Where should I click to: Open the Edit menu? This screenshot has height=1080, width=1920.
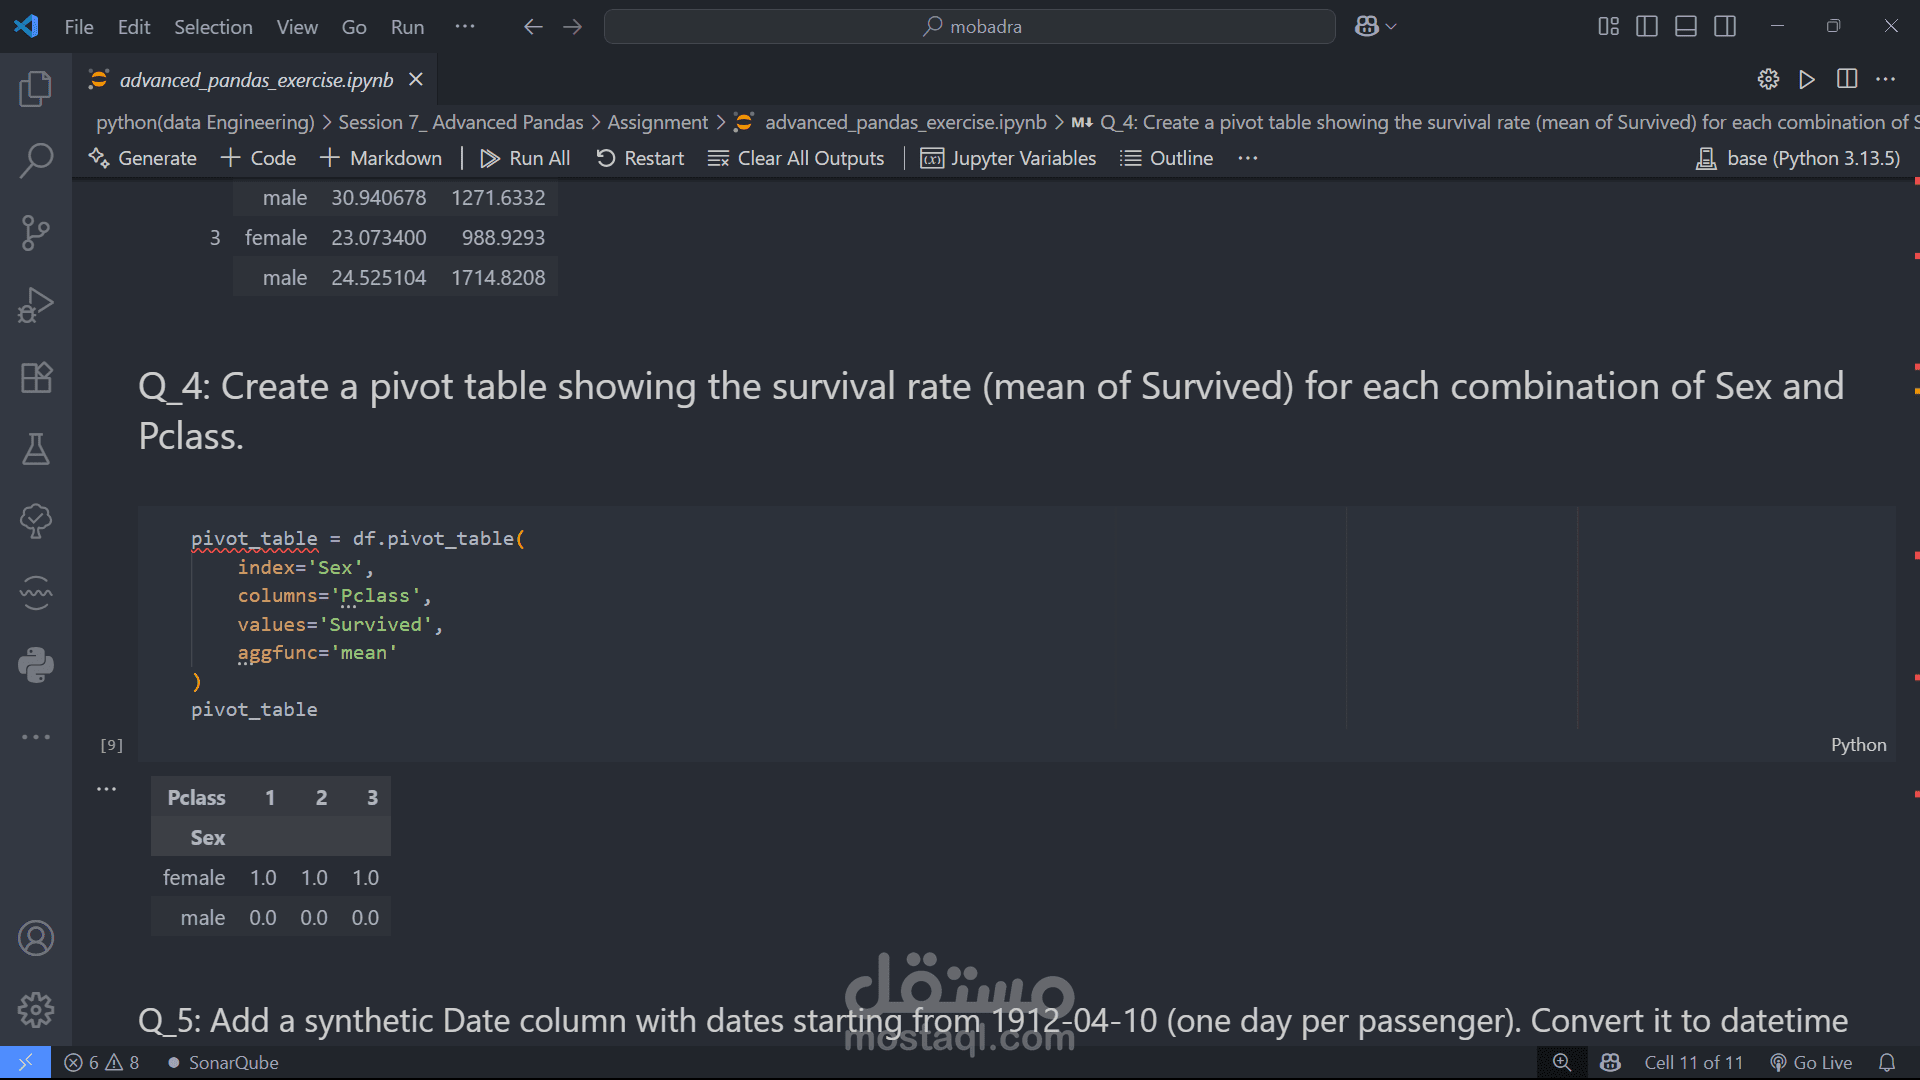[x=134, y=27]
